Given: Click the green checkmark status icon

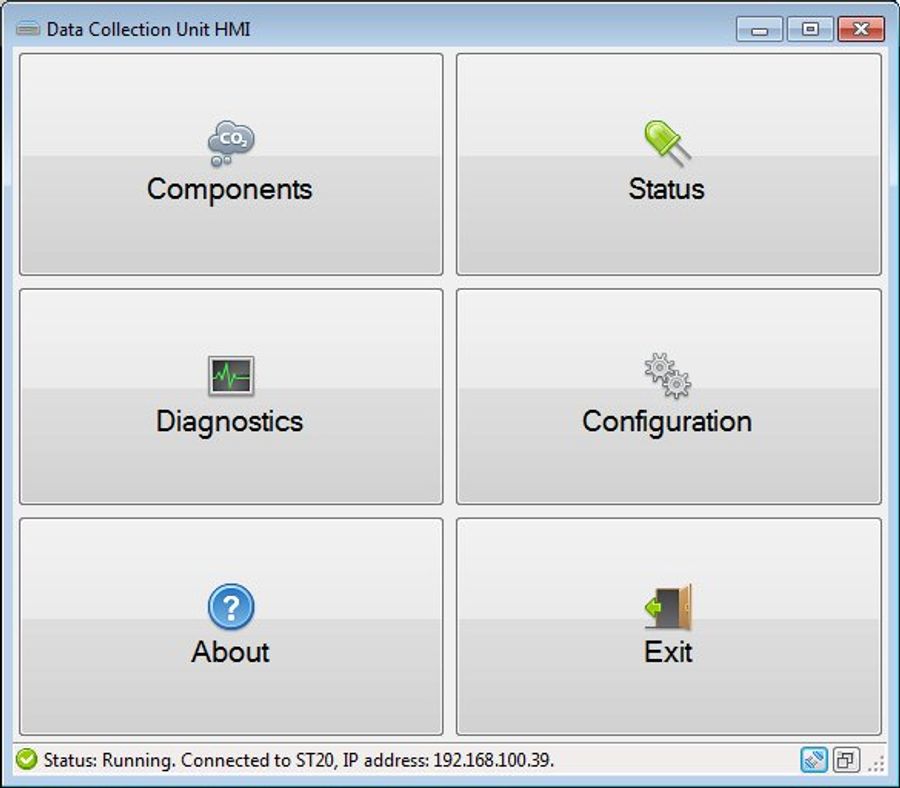Looking at the screenshot, I should [x=26, y=759].
